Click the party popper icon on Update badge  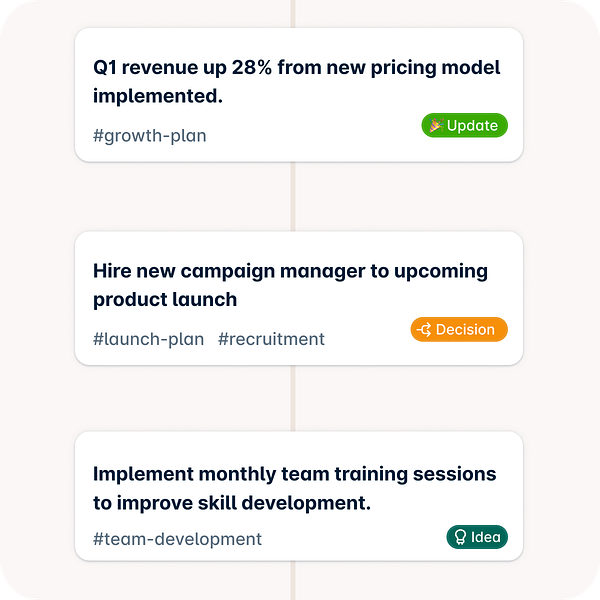(x=435, y=125)
